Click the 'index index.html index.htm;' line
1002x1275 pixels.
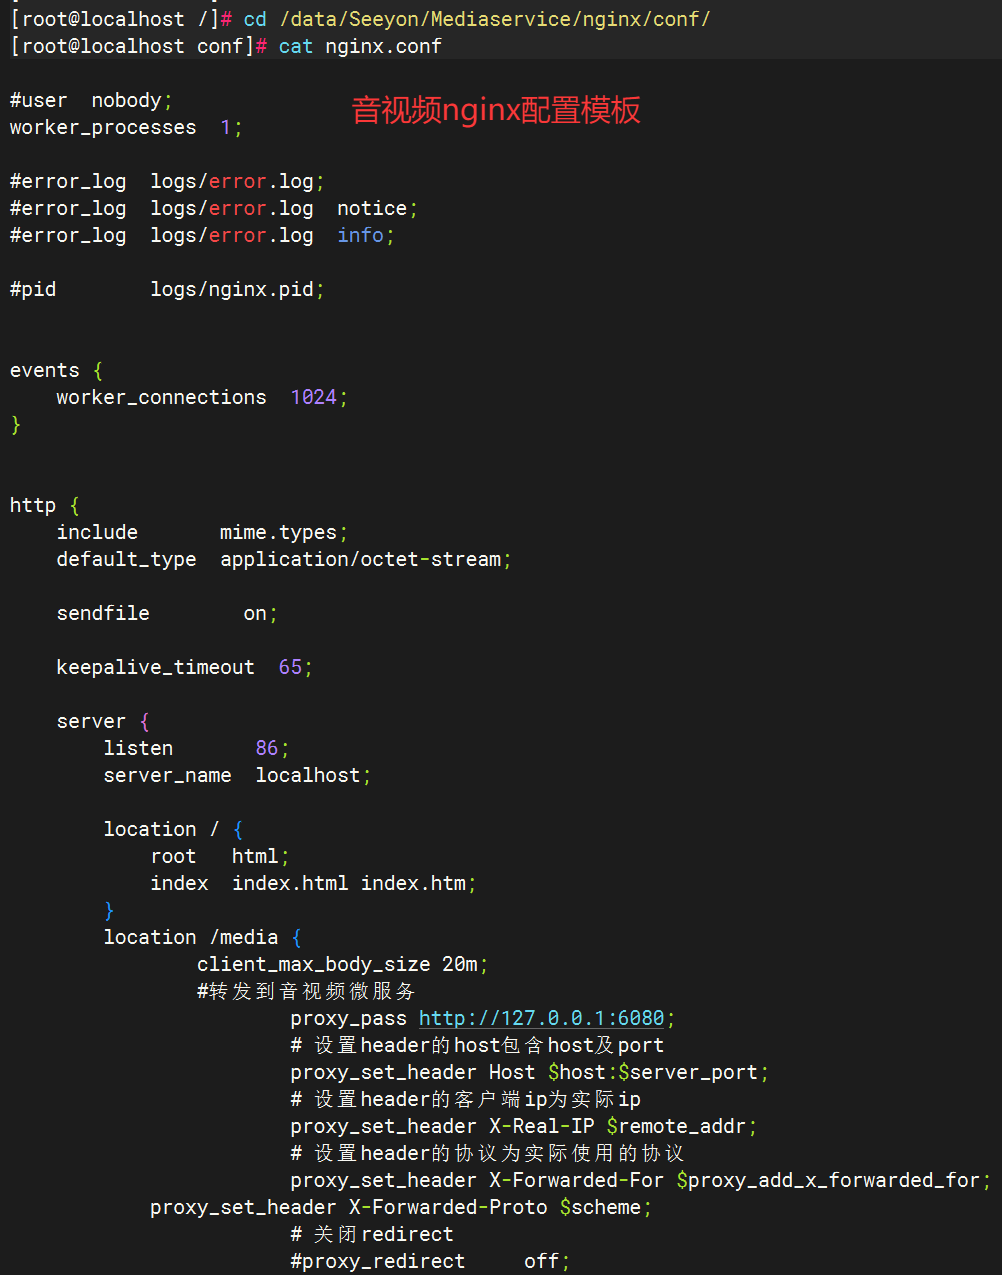[x=314, y=883]
